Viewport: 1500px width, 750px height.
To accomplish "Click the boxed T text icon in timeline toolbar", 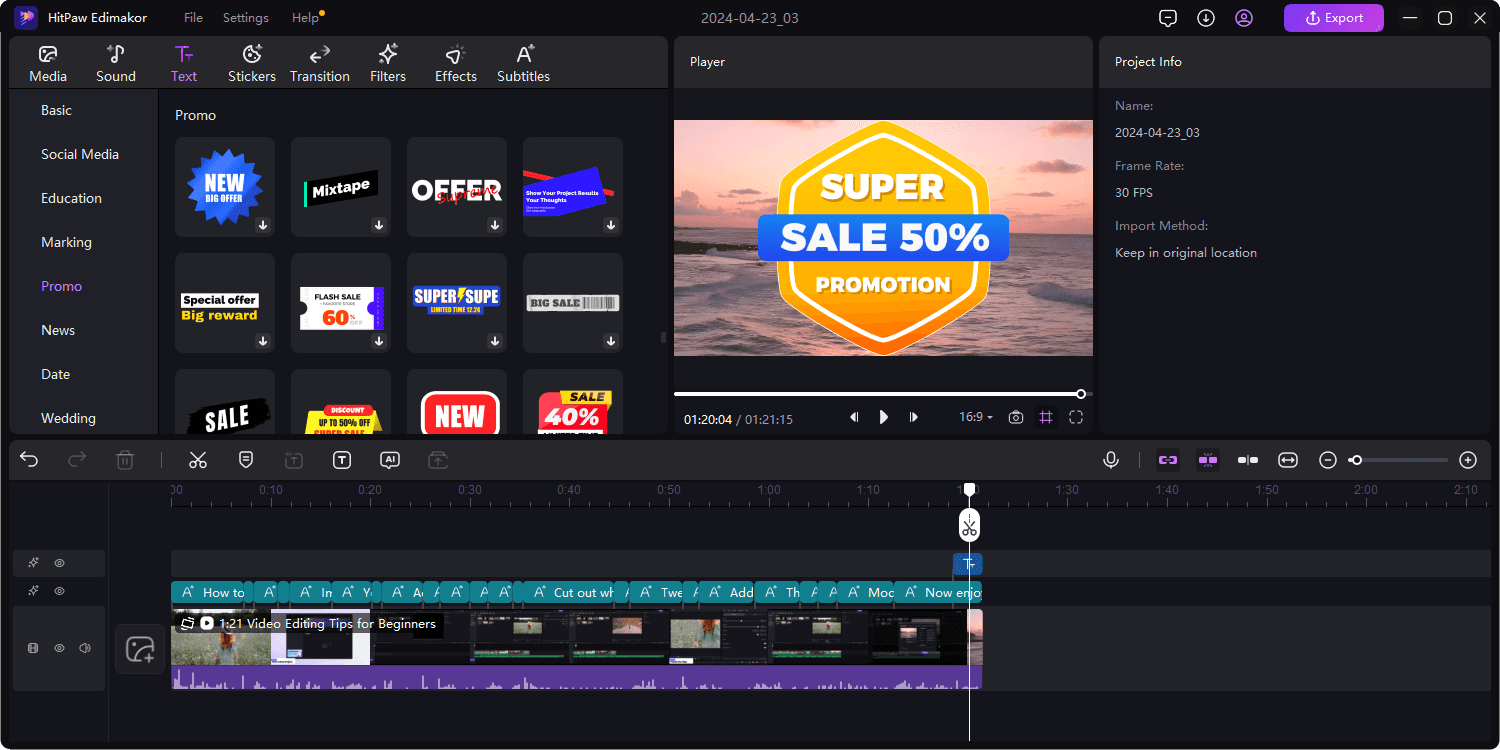I will [342, 460].
